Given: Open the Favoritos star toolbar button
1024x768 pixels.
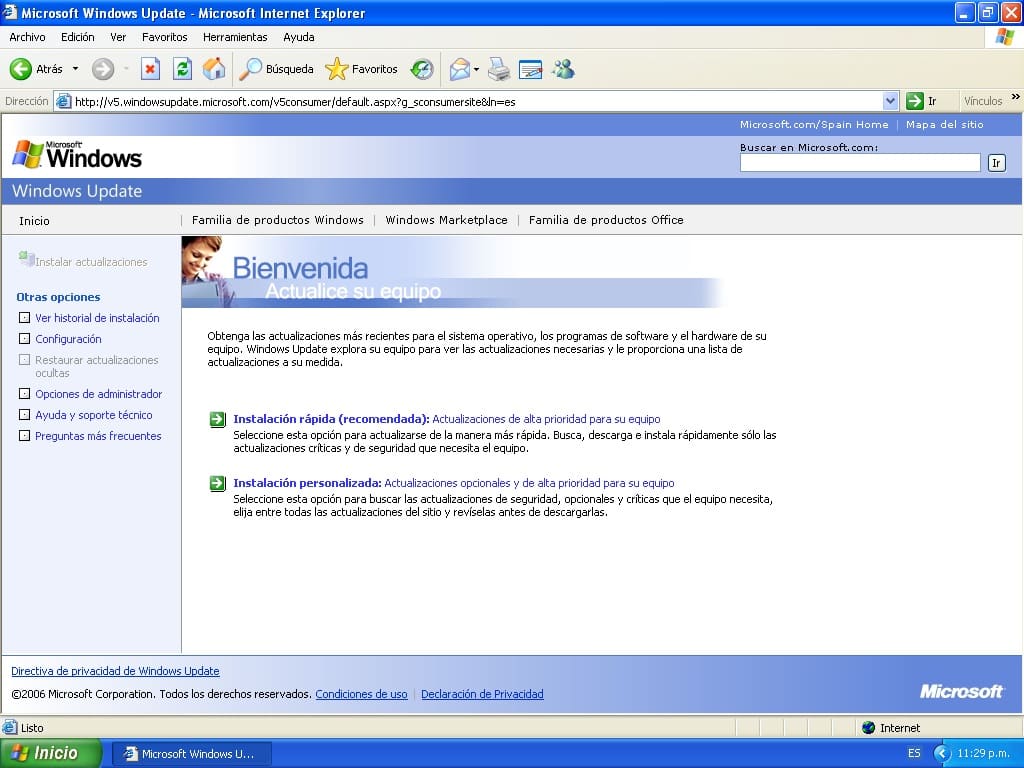Looking at the screenshot, I should [361, 69].
